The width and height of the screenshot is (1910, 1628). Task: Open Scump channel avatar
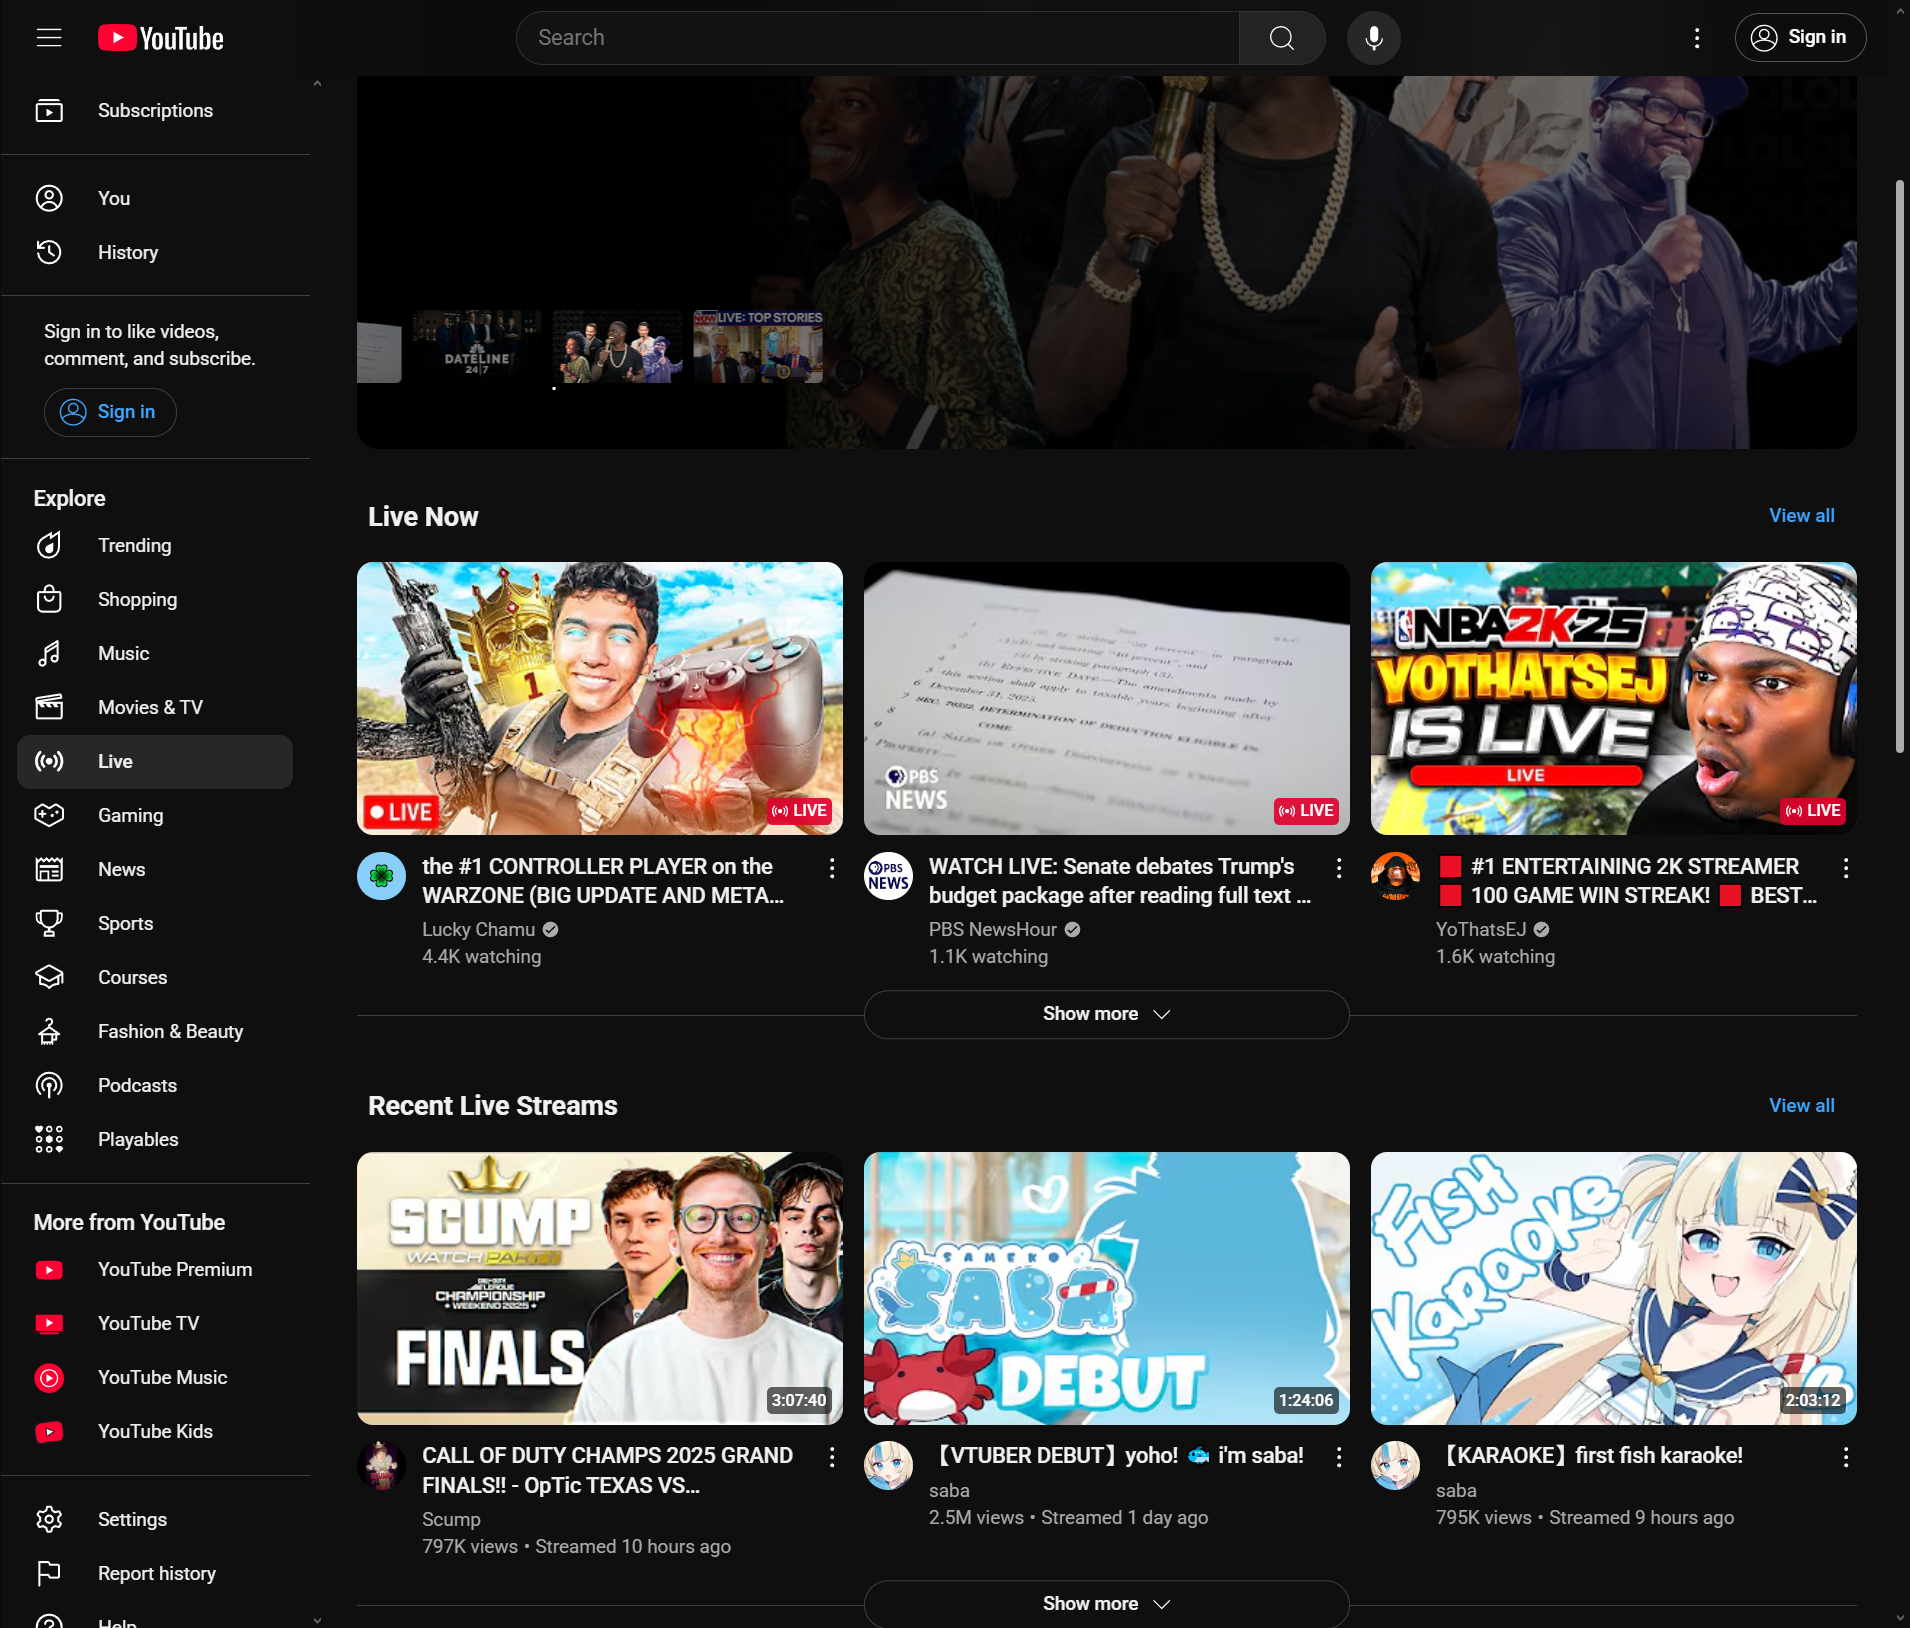click(381, 1466)
